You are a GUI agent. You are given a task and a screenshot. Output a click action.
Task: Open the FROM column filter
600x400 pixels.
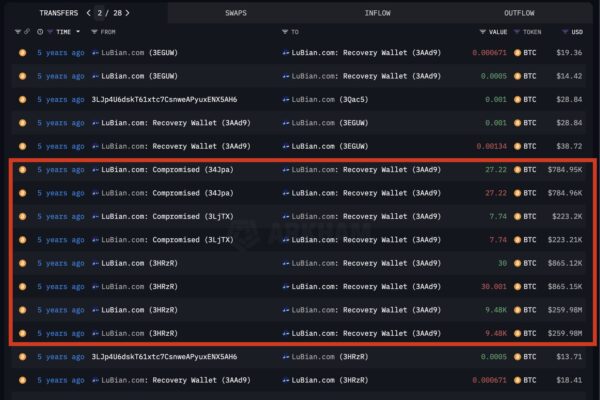tap(95, 32)
